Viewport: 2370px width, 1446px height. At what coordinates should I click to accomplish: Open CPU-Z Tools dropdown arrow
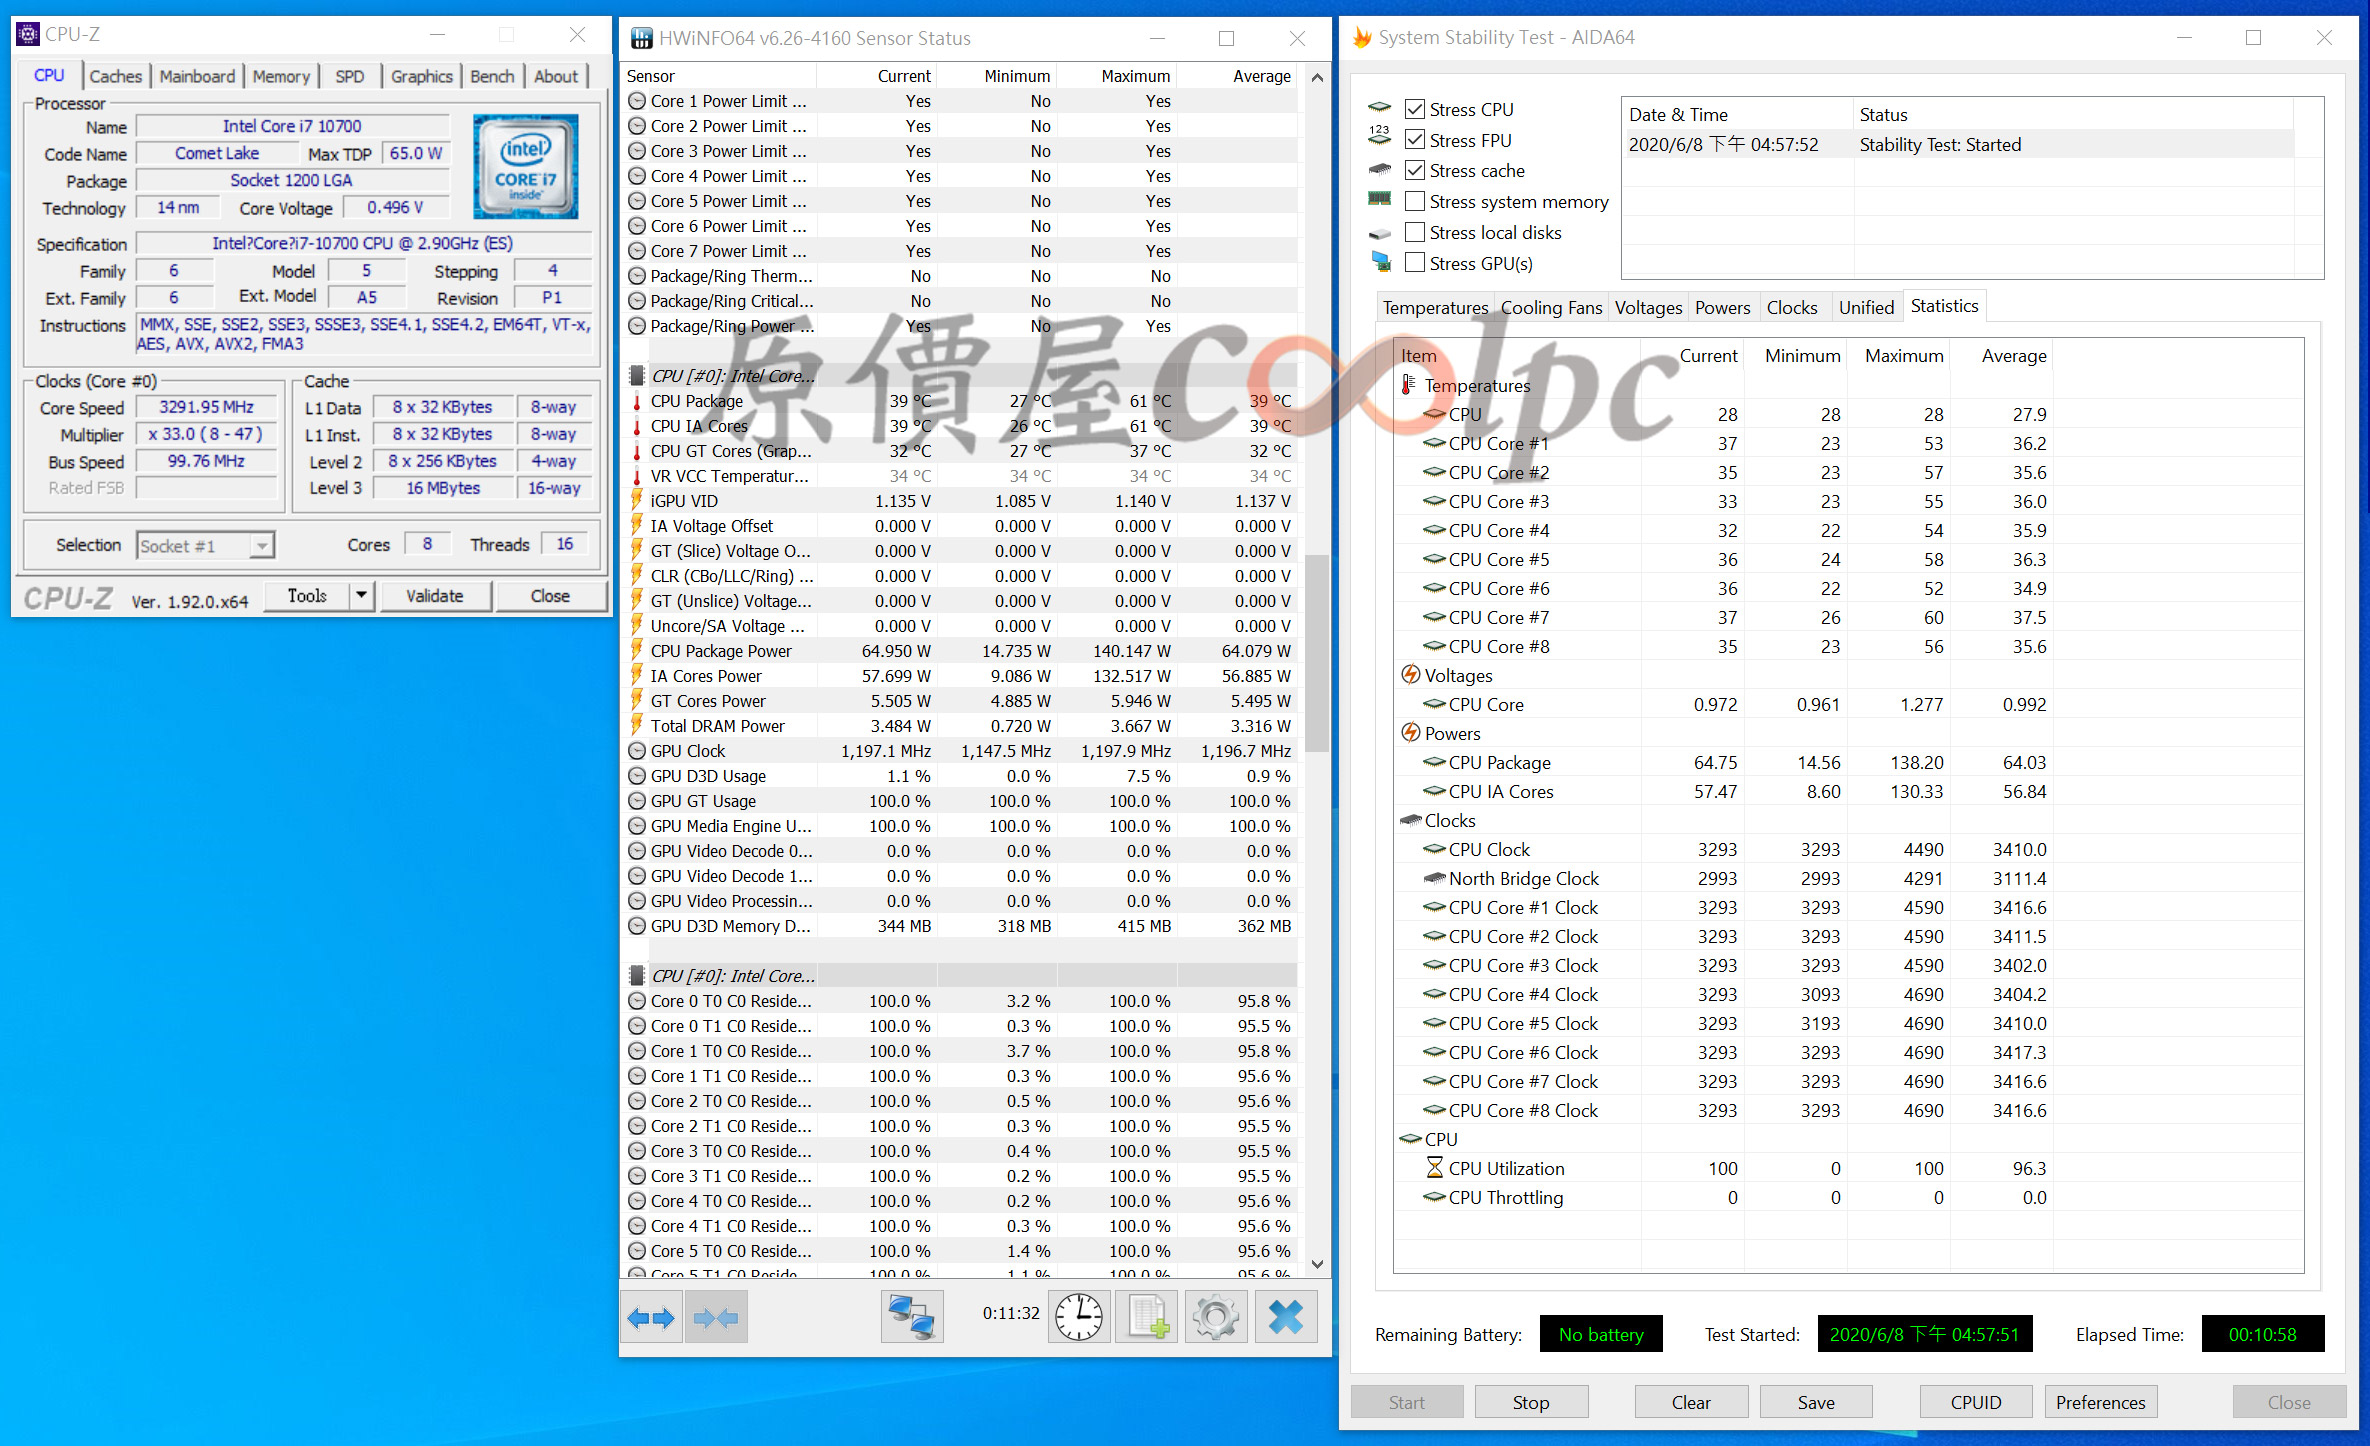[x=361, y=596]
